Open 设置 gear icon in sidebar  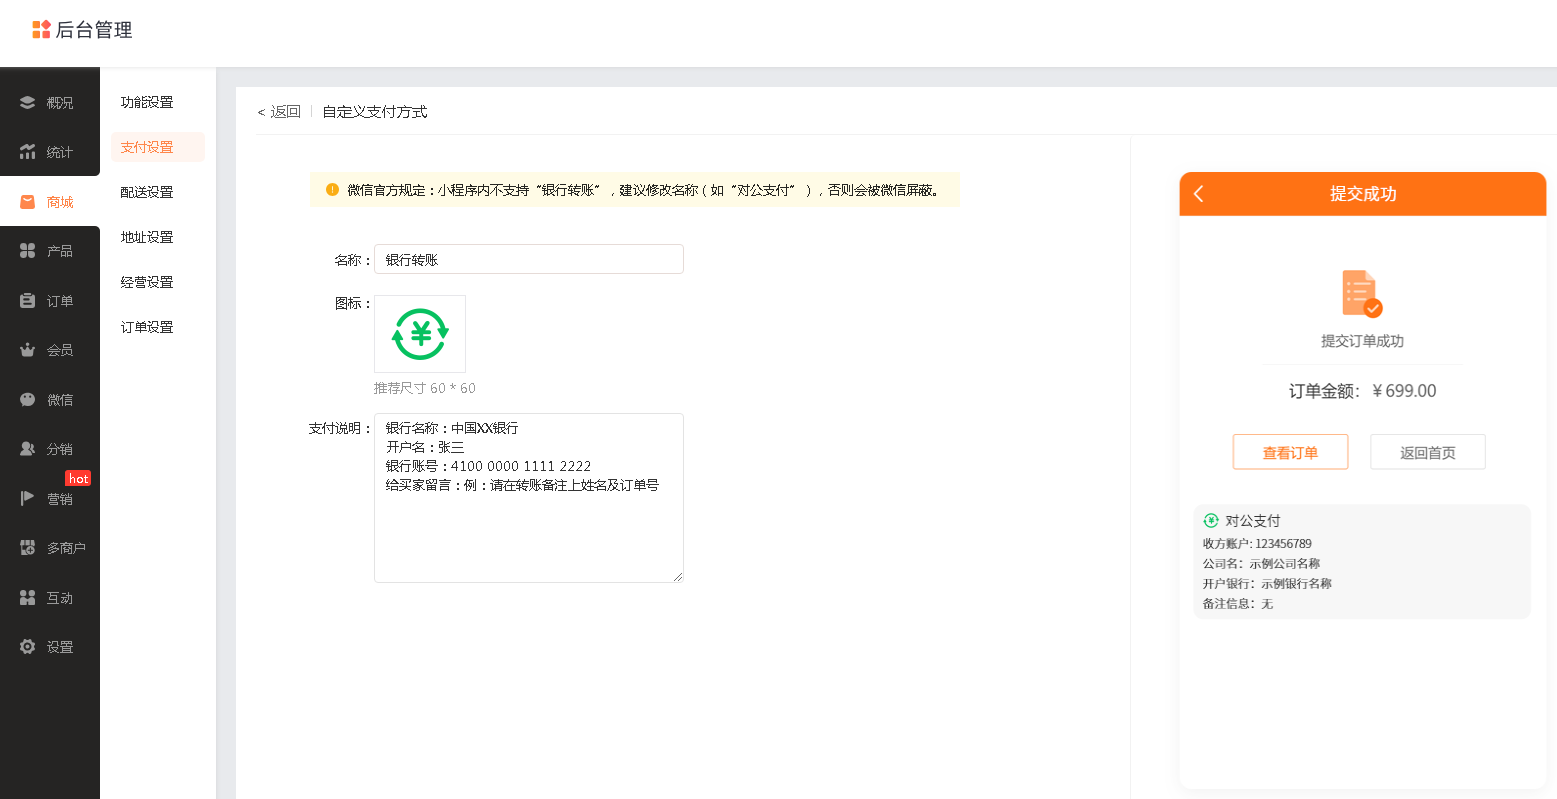(x=28, y=647)
